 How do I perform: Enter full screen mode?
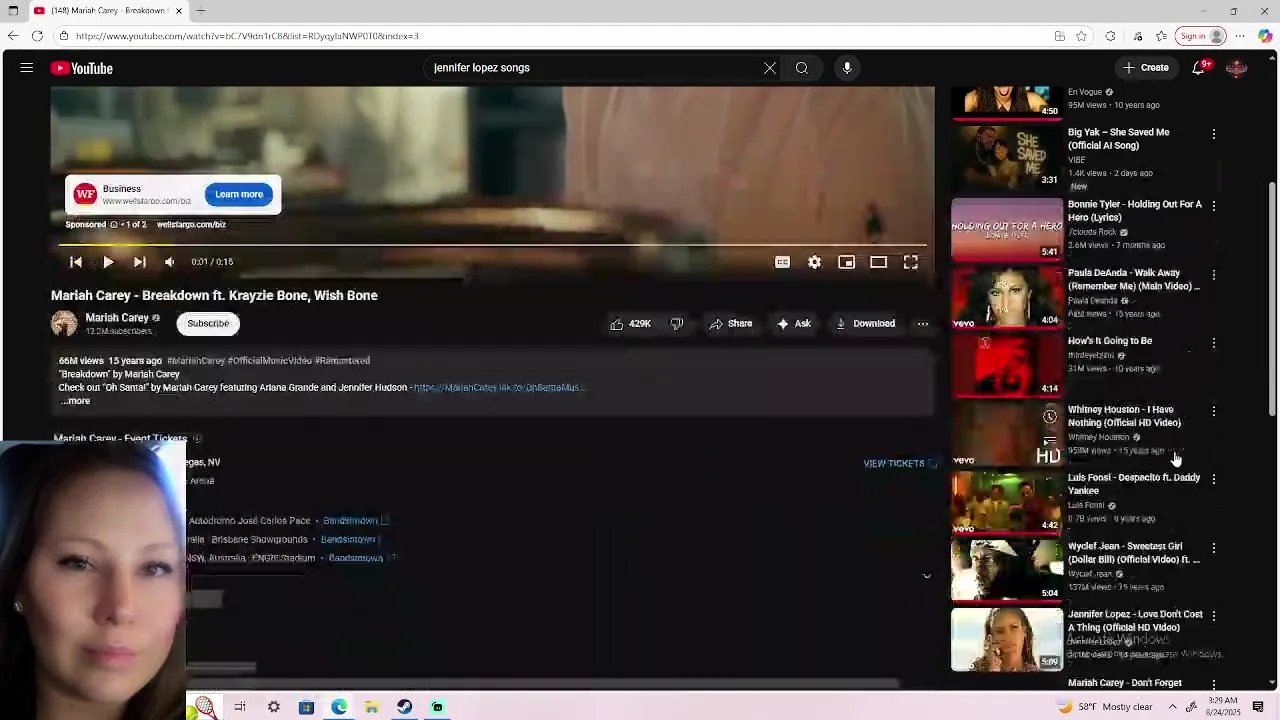point(911,262)
